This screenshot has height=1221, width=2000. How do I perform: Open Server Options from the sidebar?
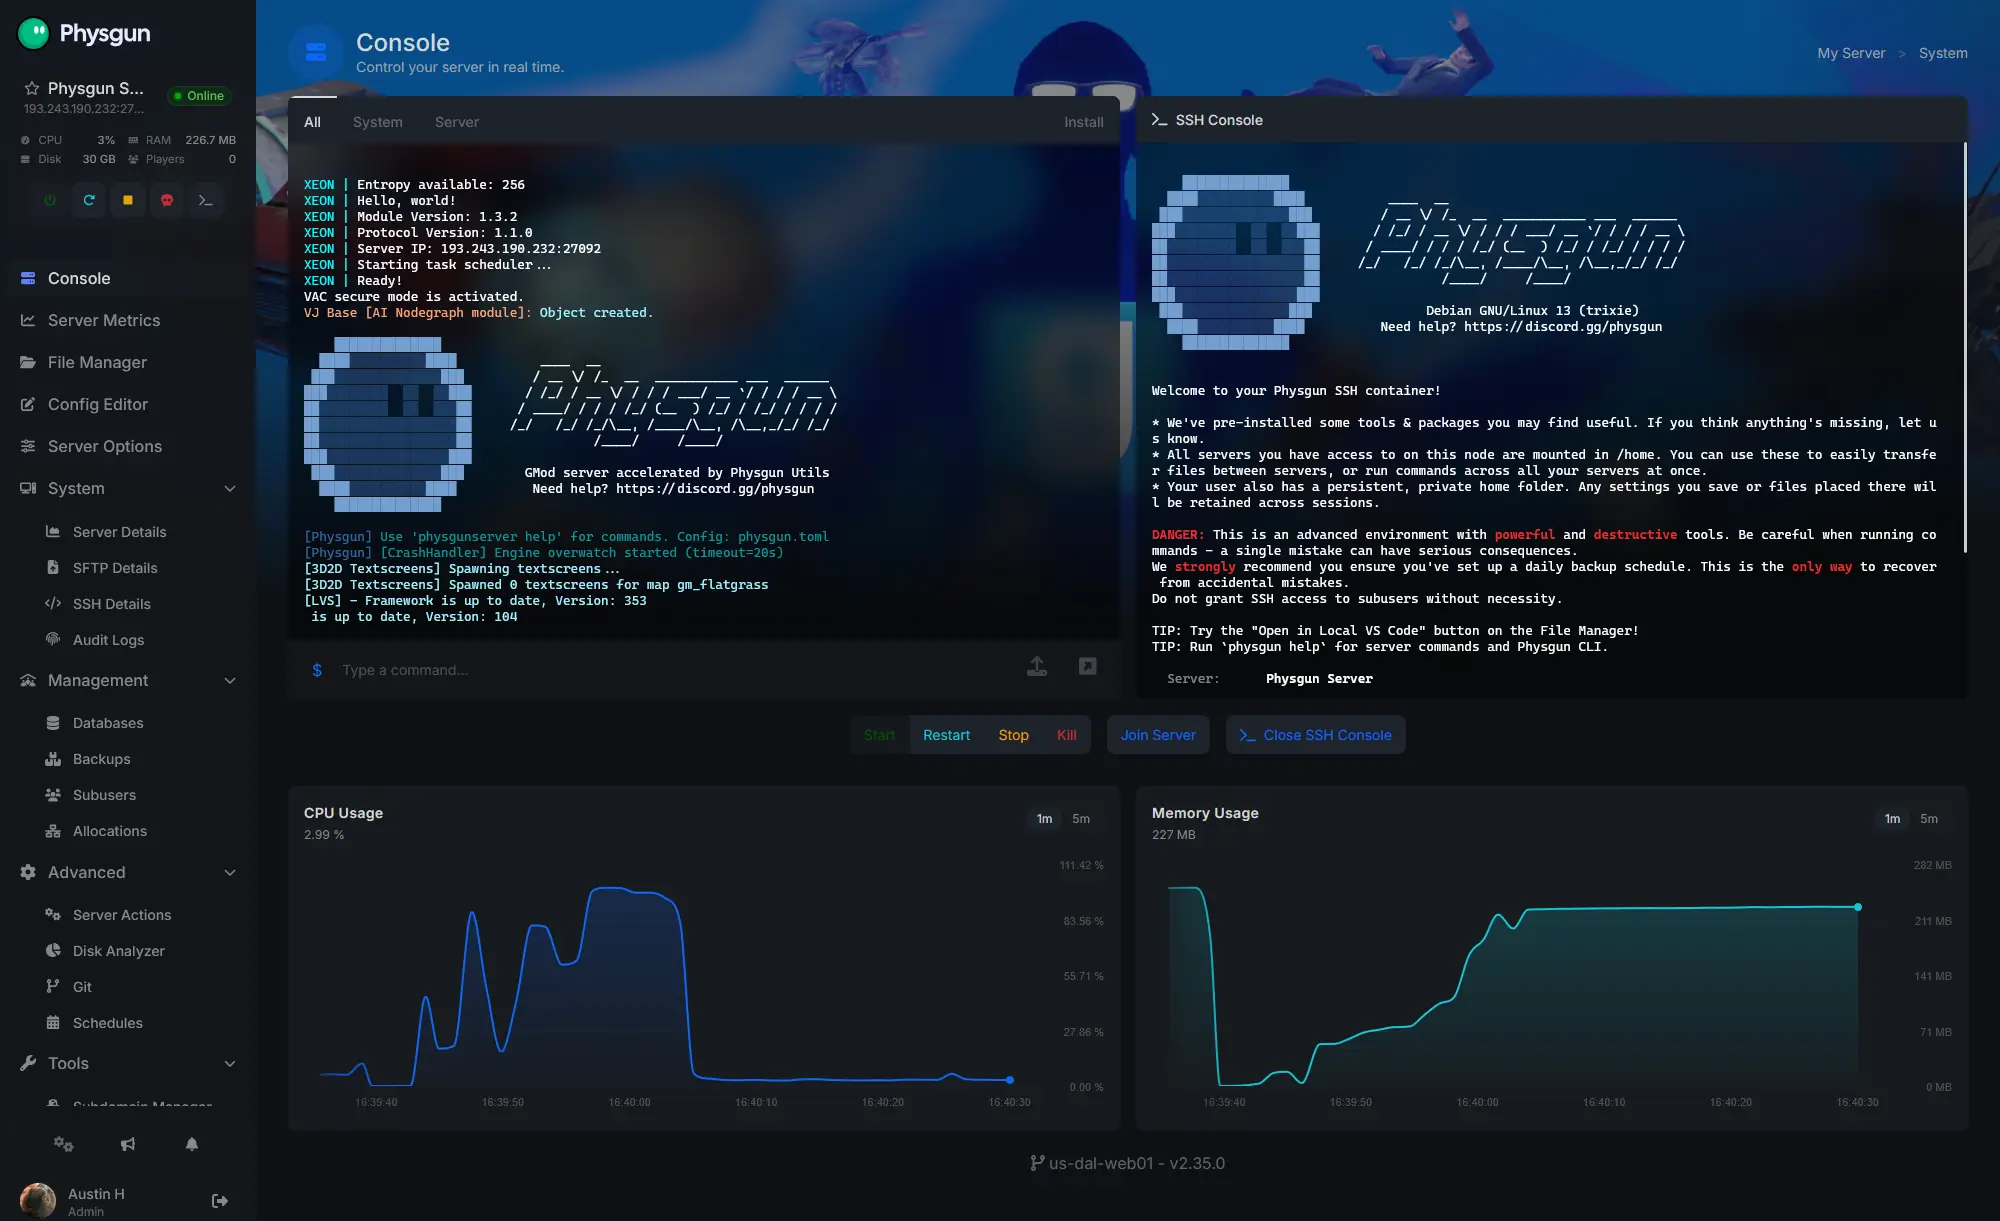tap(128, 446)
